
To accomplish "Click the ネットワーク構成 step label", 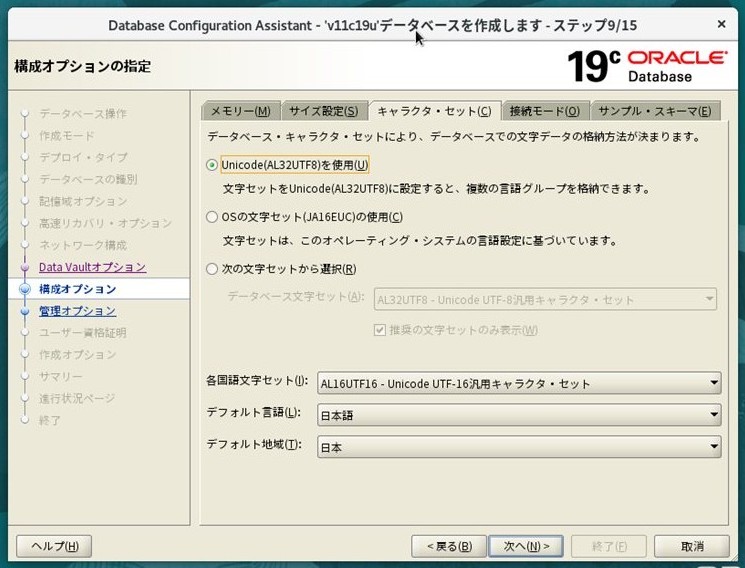I will [x=83, y=245].
